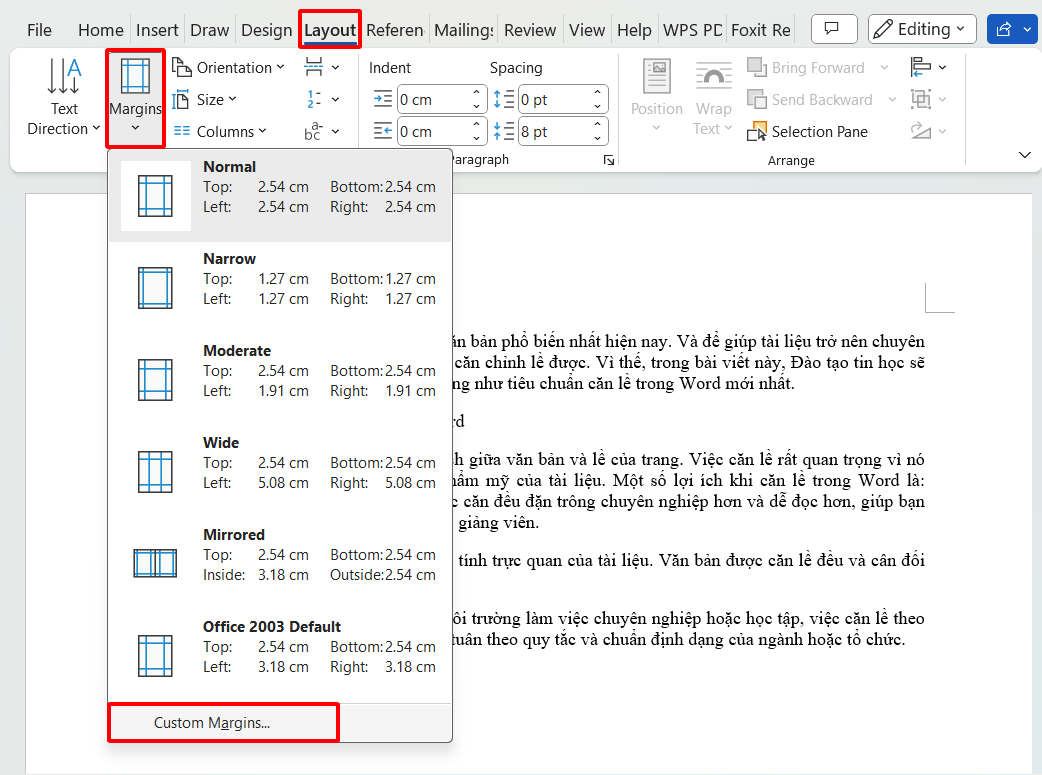Switch to the Mailings tab
Screen dimensions: 1042x775
point(464,30)
